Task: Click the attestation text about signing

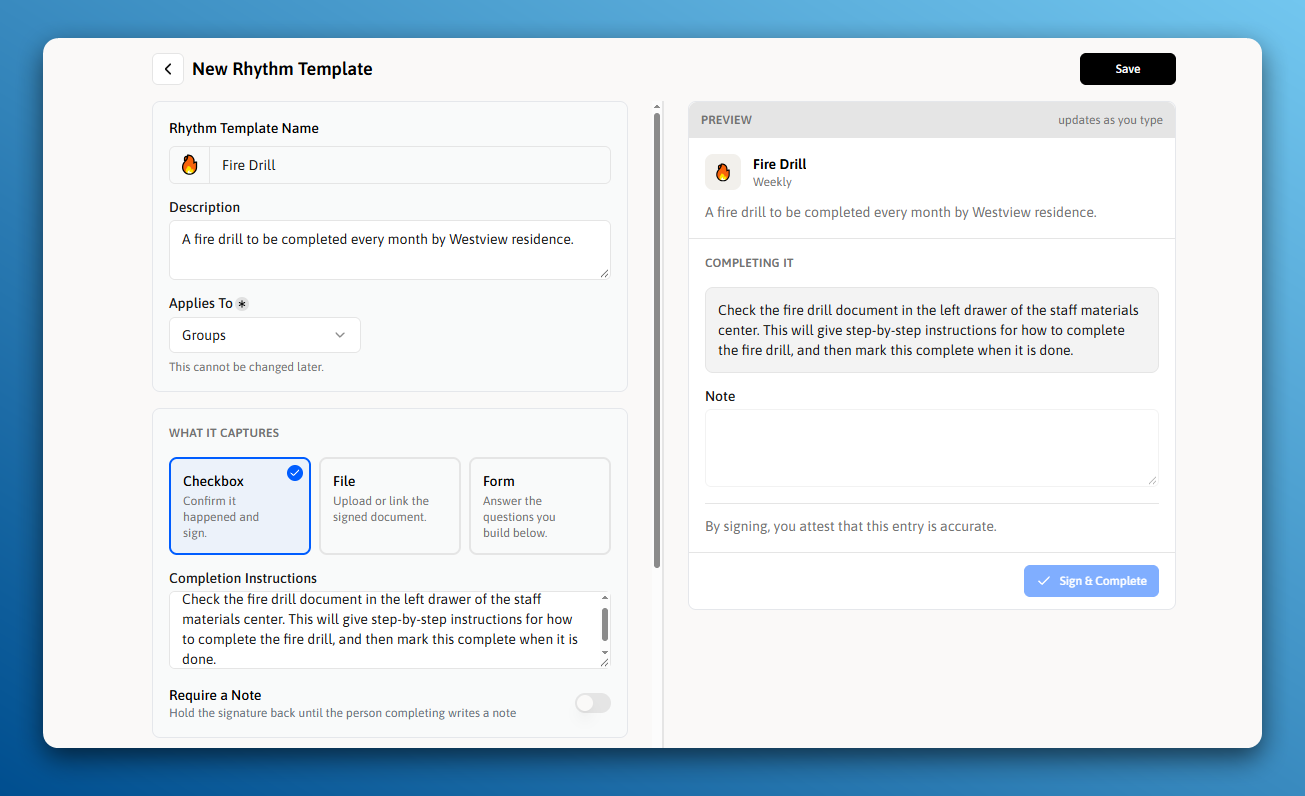Action: tap(851, 526)
